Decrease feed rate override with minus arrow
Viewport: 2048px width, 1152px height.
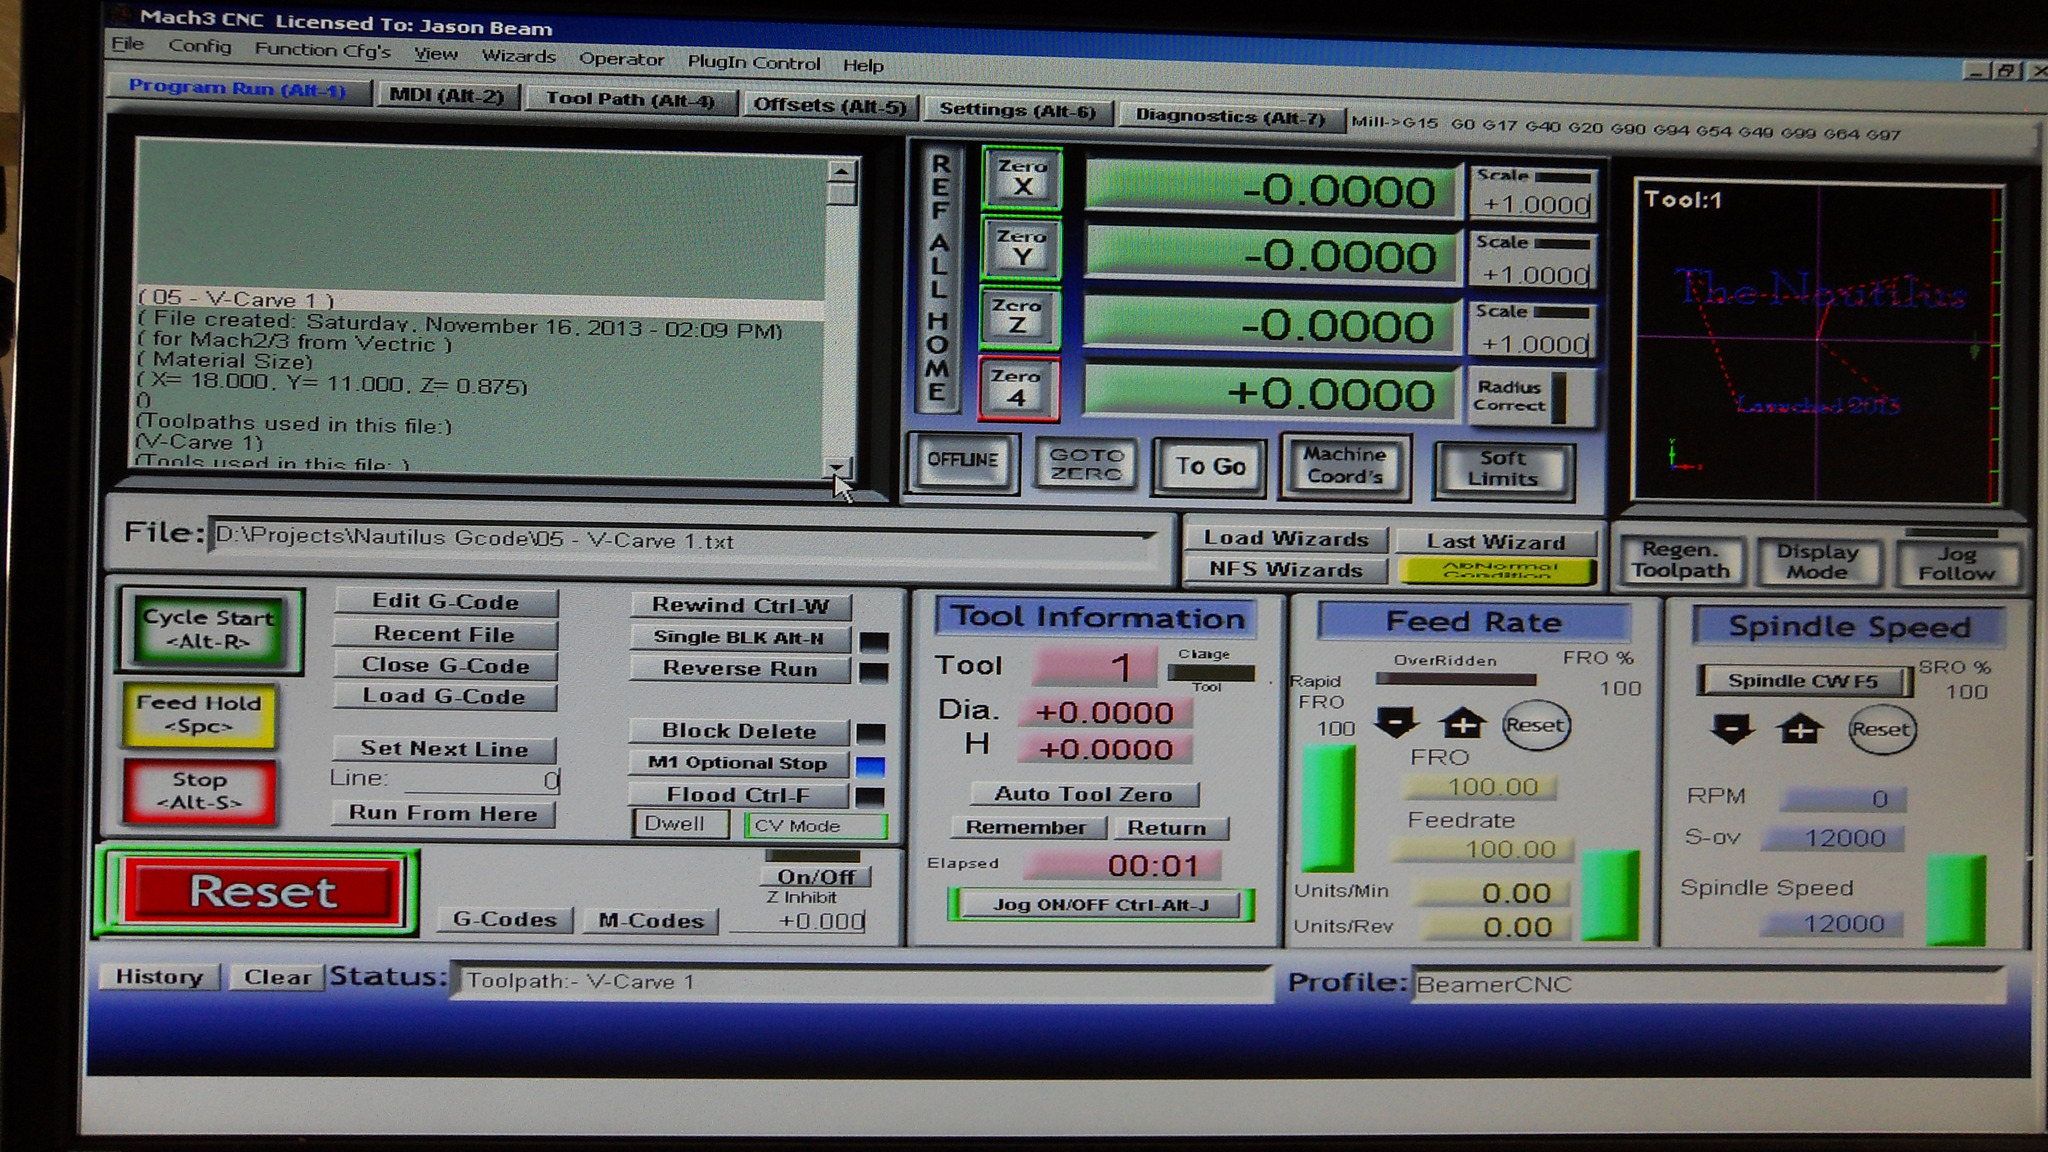(1396, 723)
